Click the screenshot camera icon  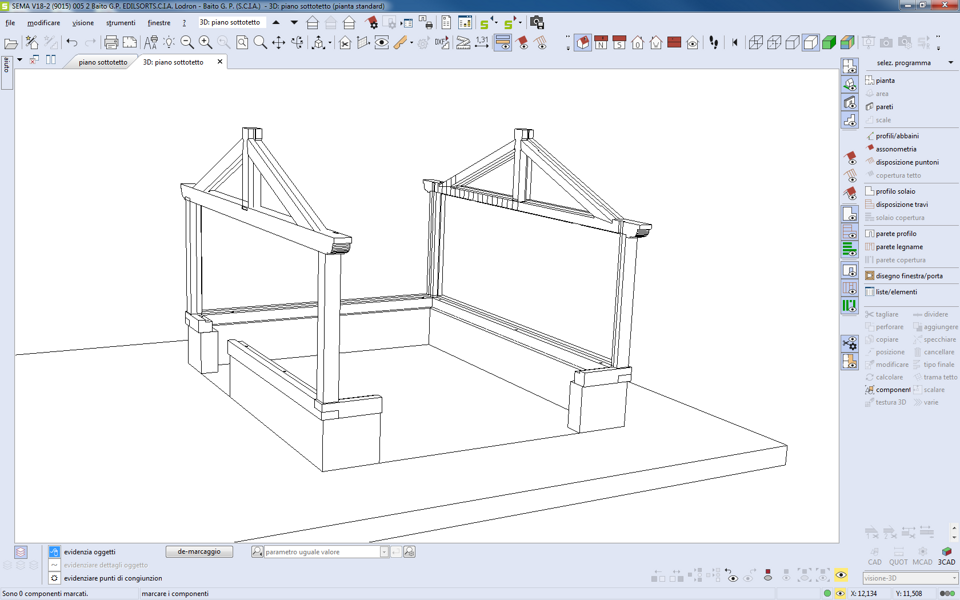click(x=537, y=22)
